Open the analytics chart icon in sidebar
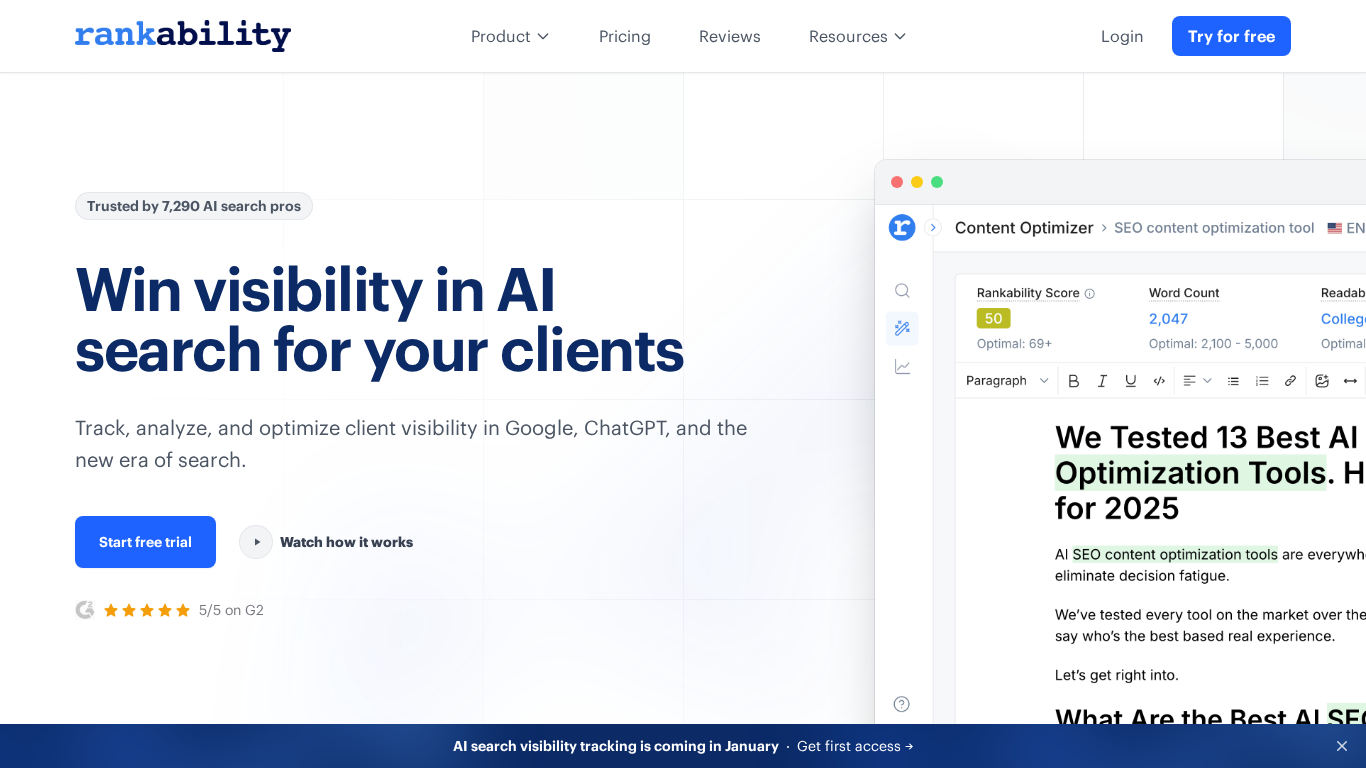Screen dimensions: 1366x768 [x=902, y=366]
